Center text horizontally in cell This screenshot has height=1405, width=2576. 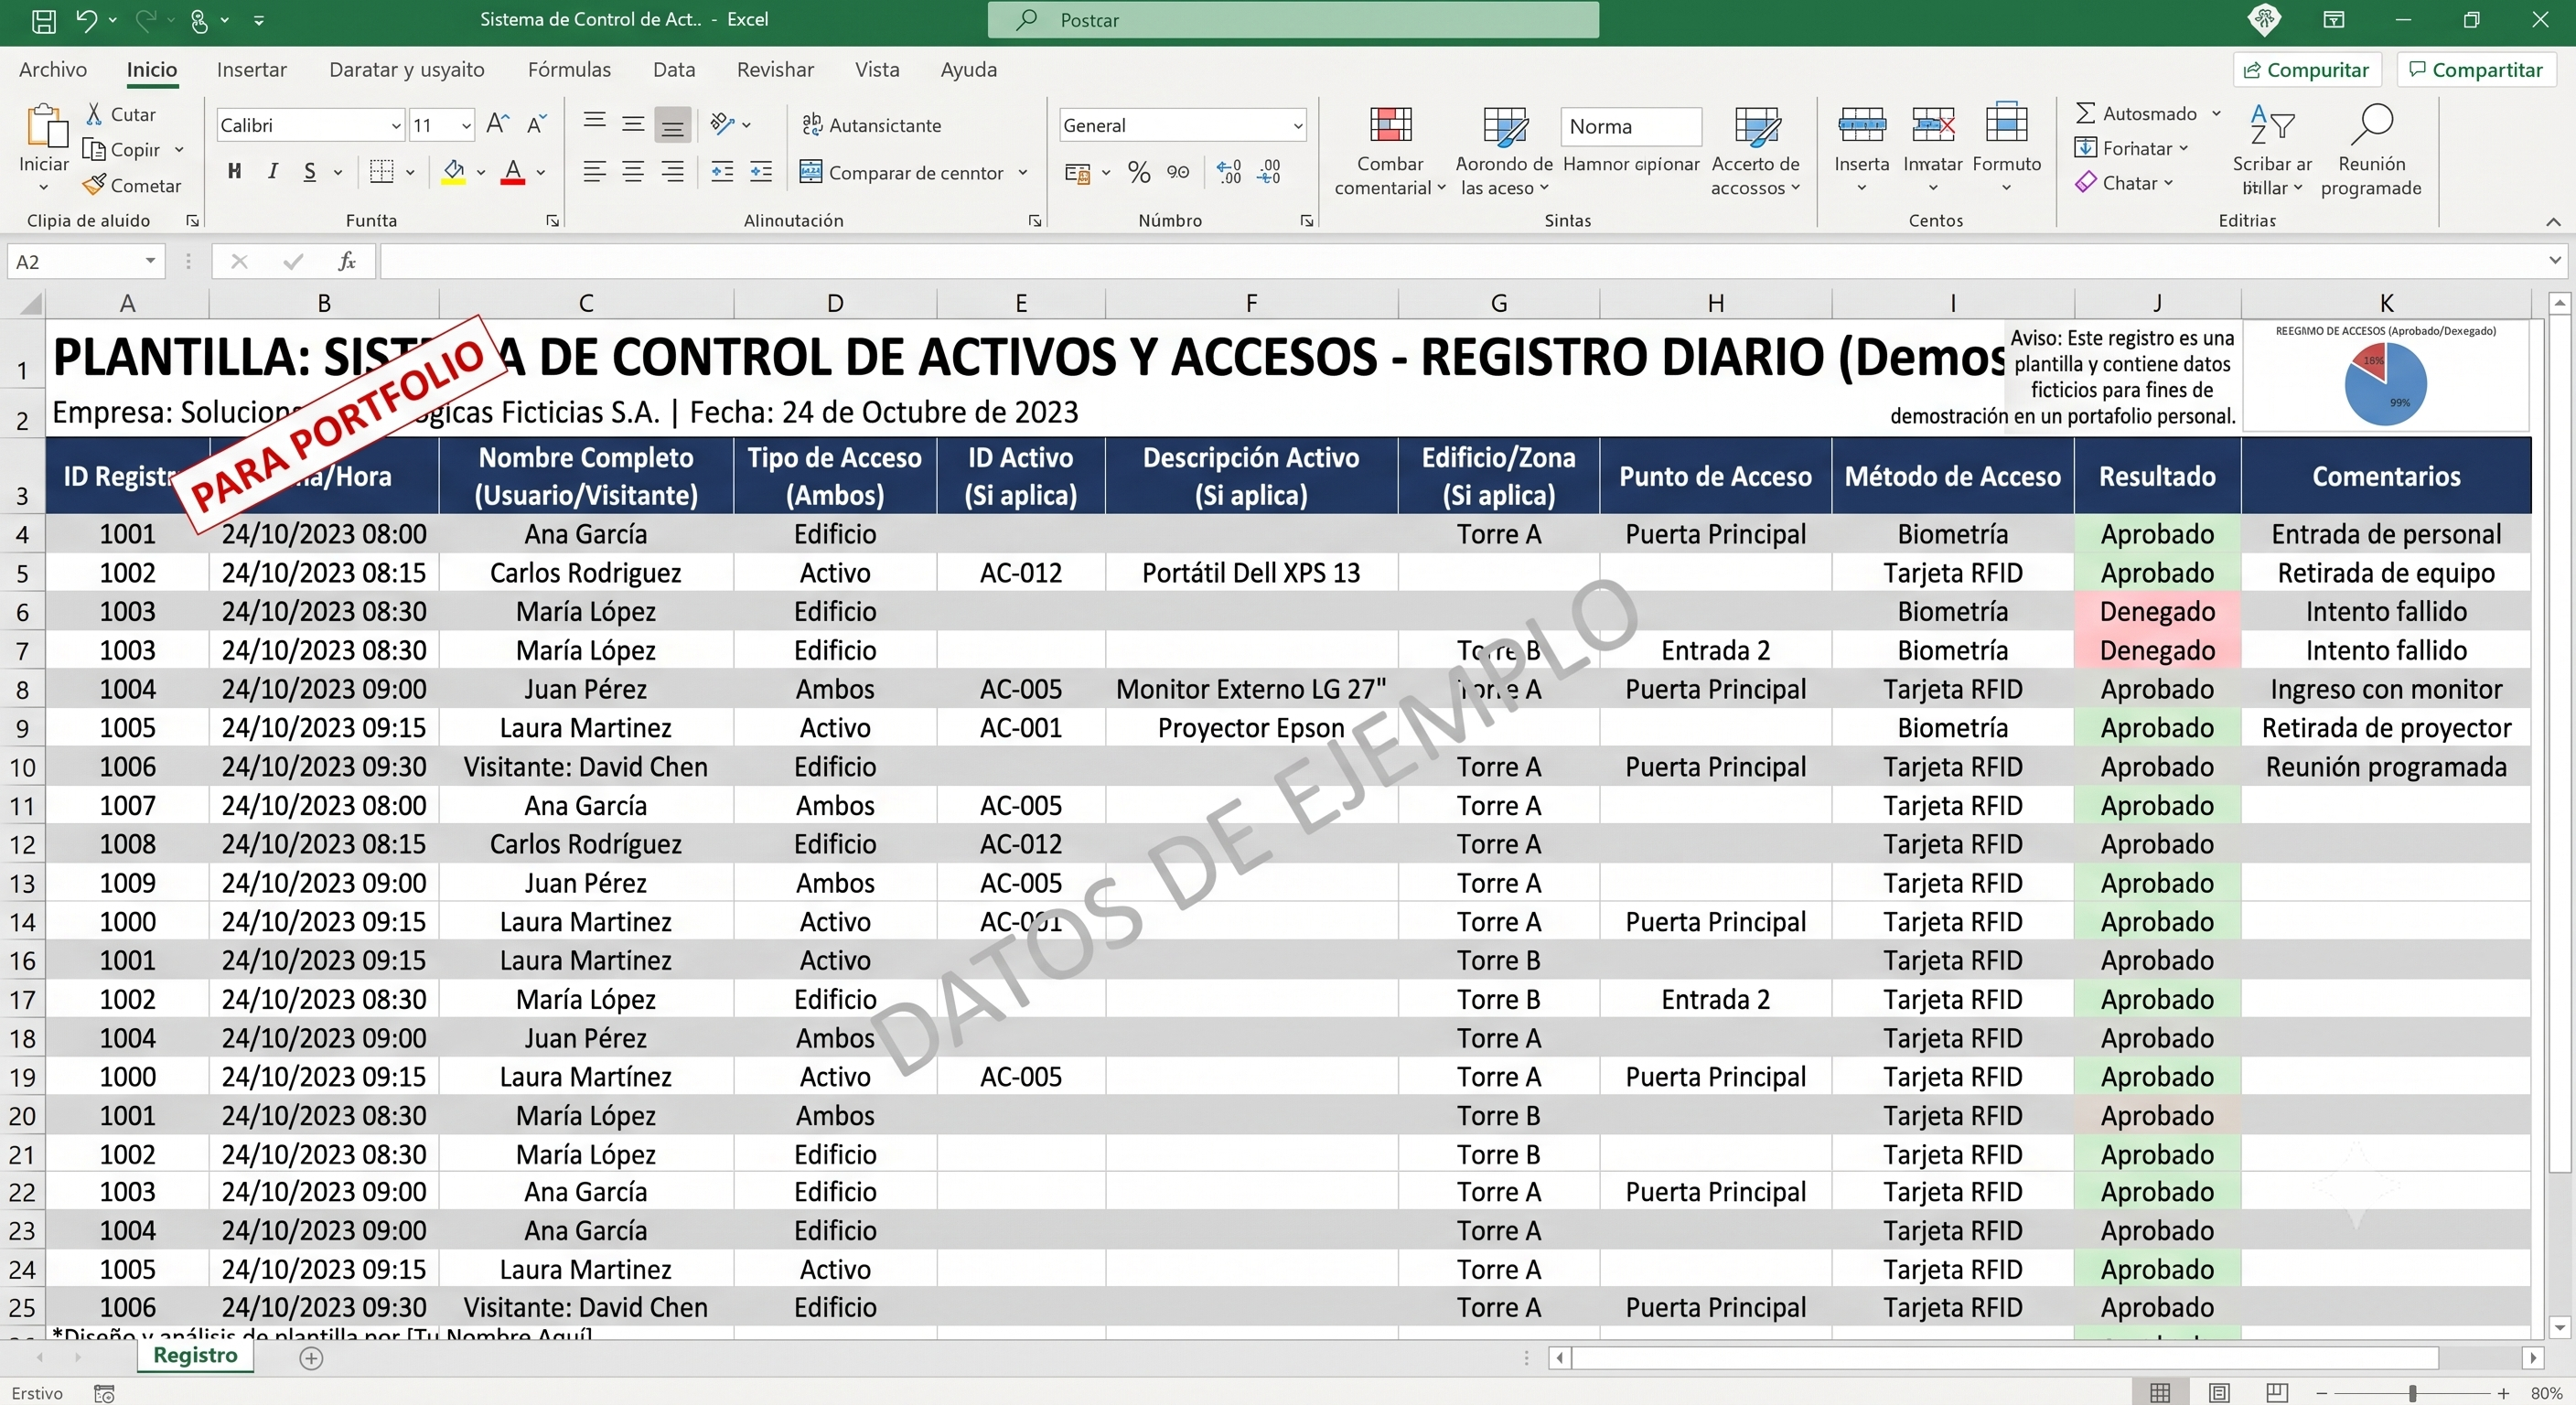633,172
